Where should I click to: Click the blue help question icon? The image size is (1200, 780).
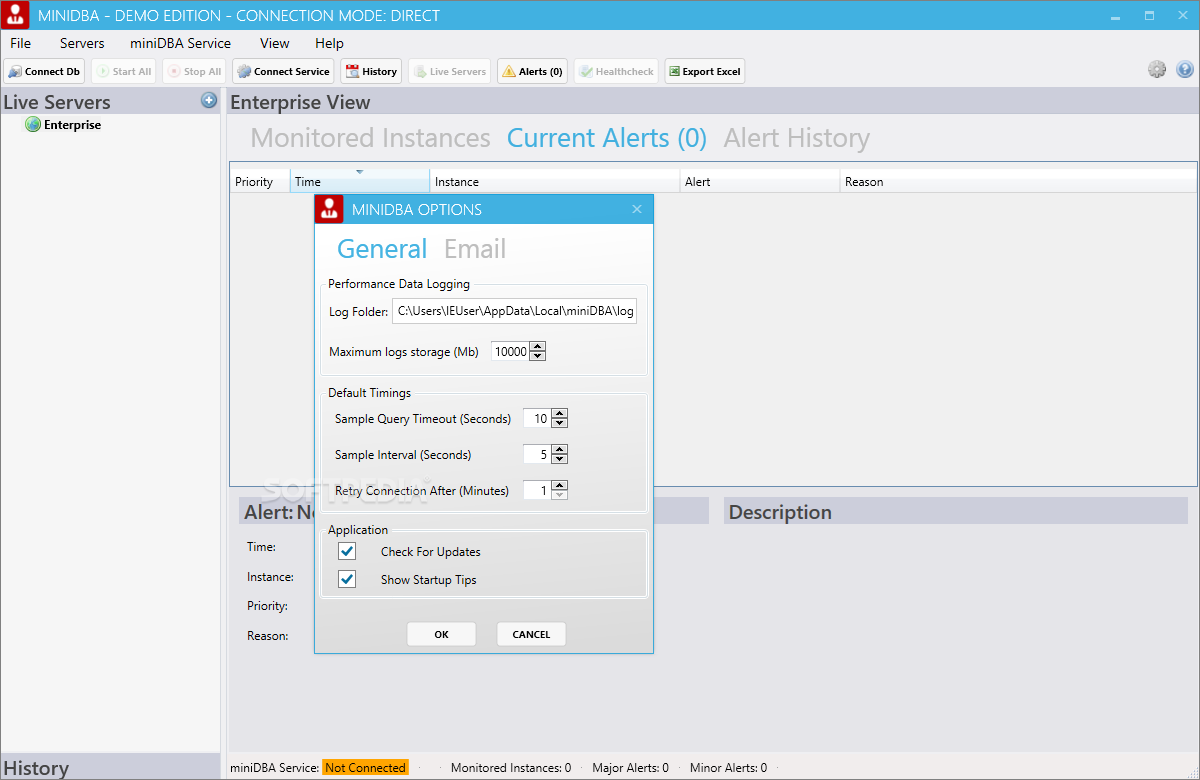[x=1185, y=69]
